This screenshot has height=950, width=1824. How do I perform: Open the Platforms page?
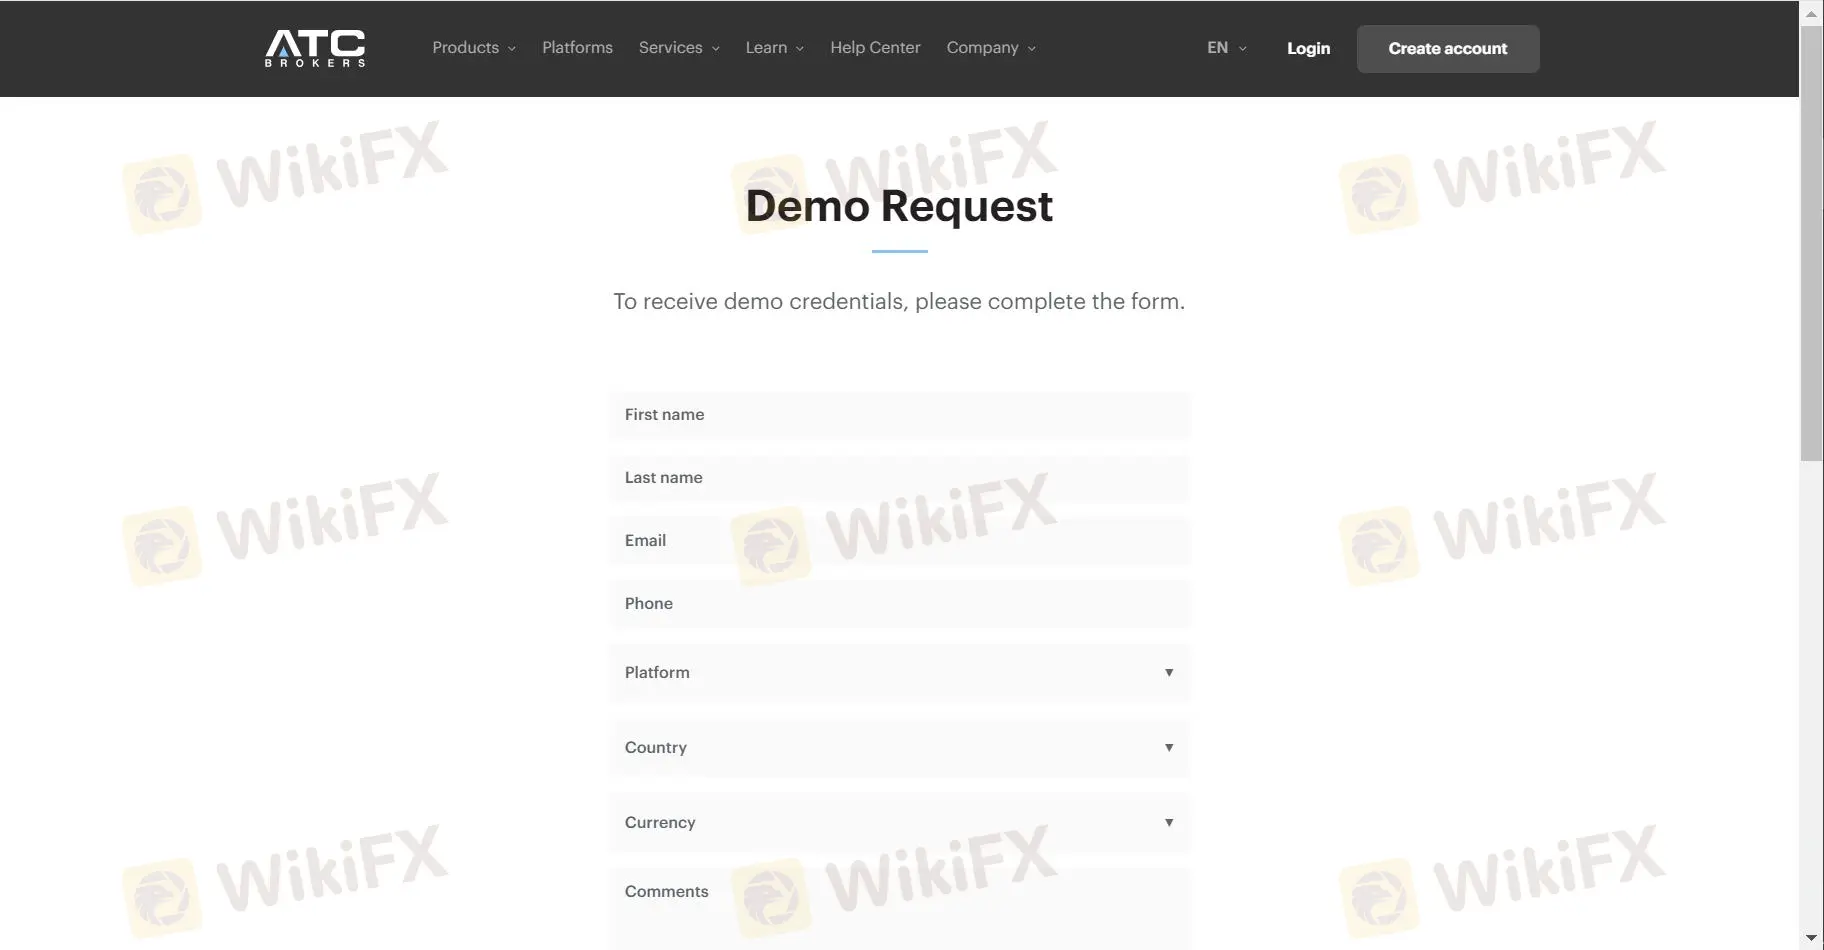(x=577, y=47)
